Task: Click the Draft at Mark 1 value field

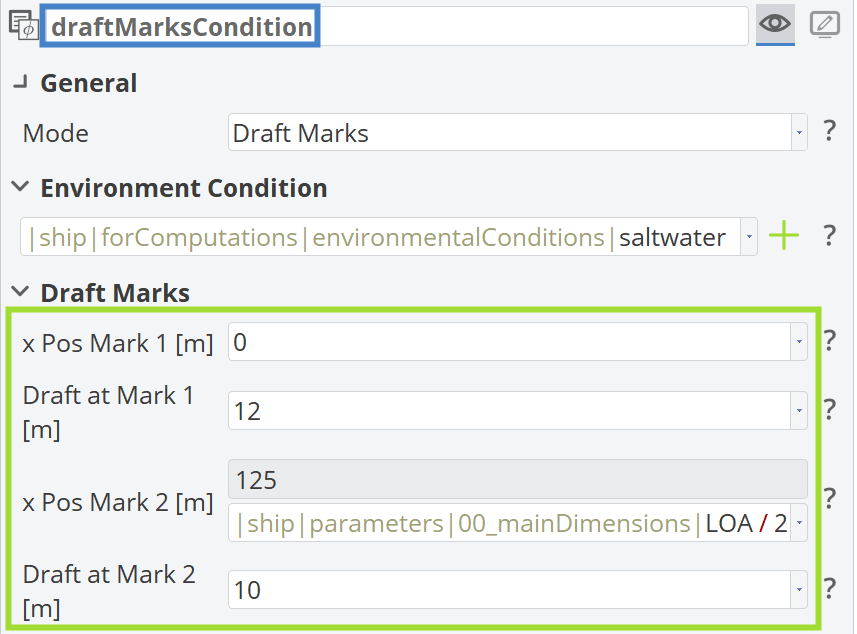Action: (x=500, y=410)
